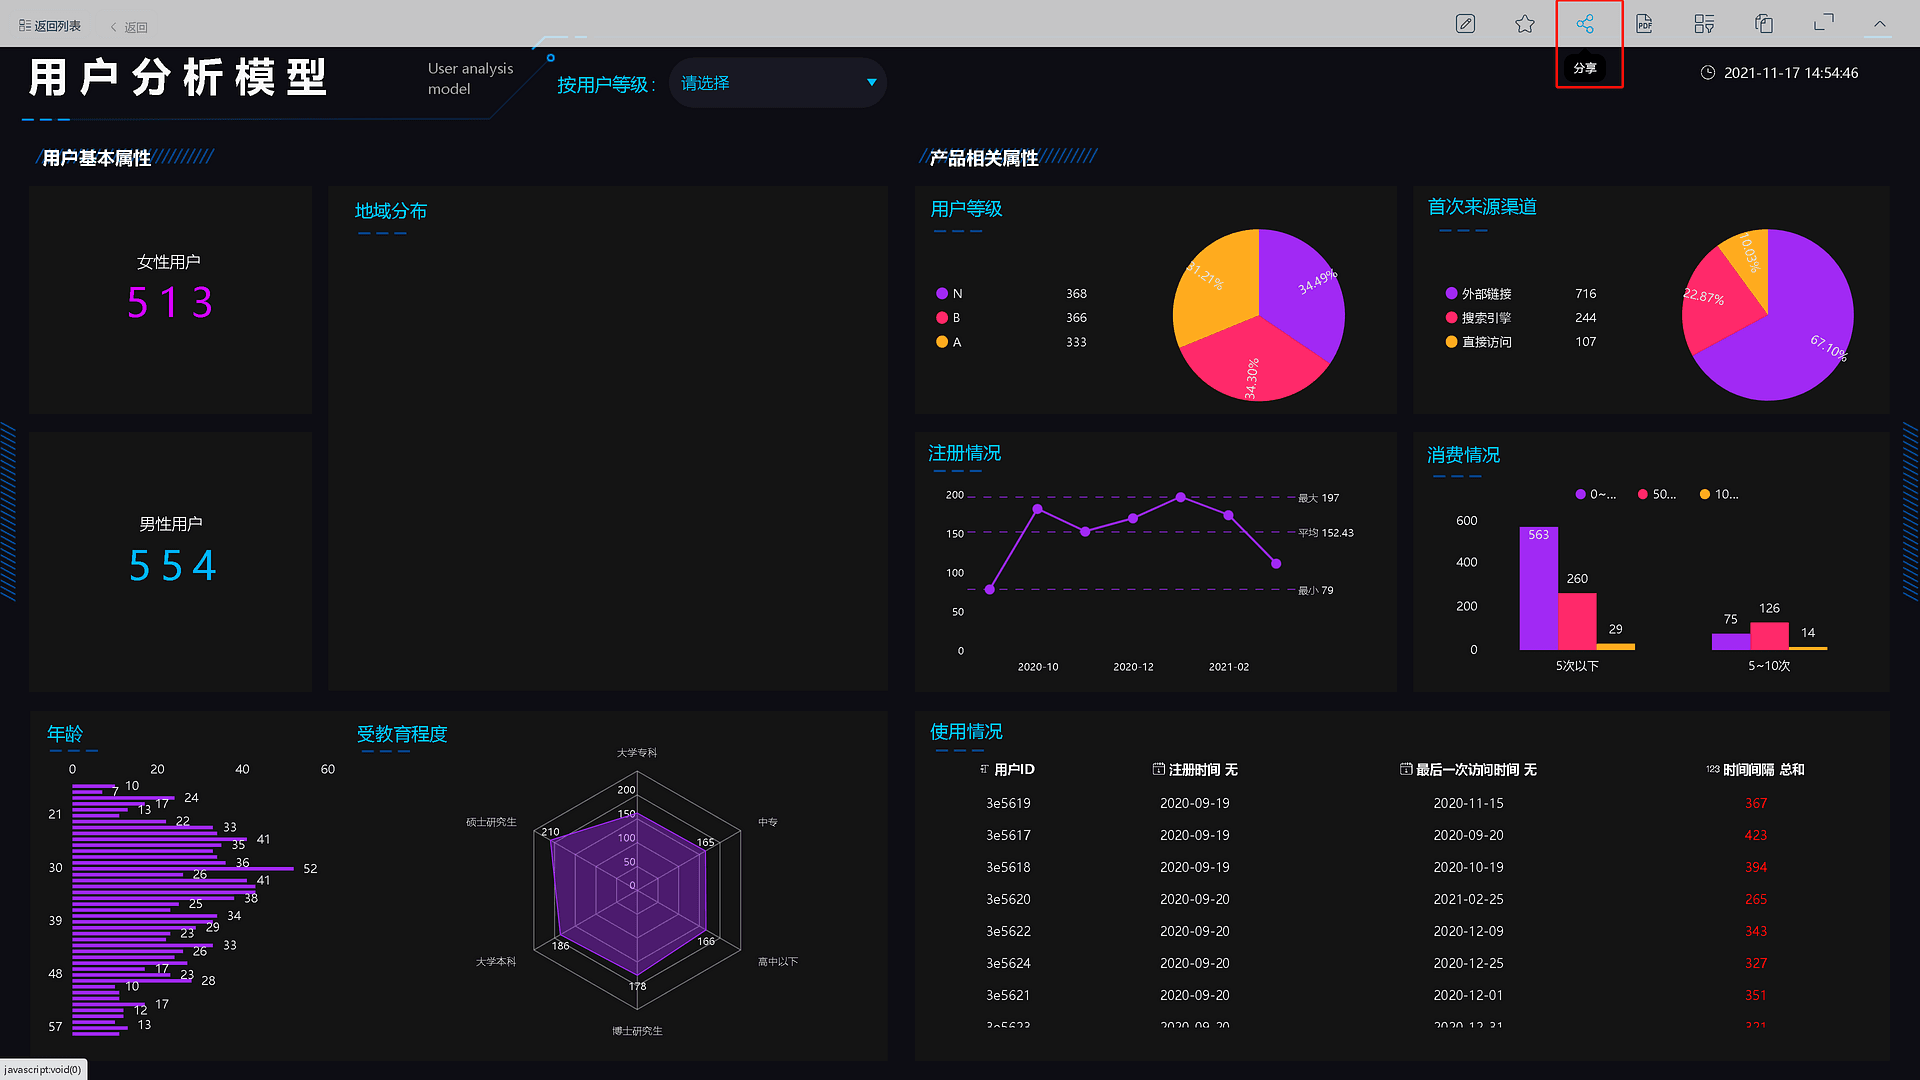
Task: Select user ID 3e5618 in table
Action: 1008,867
